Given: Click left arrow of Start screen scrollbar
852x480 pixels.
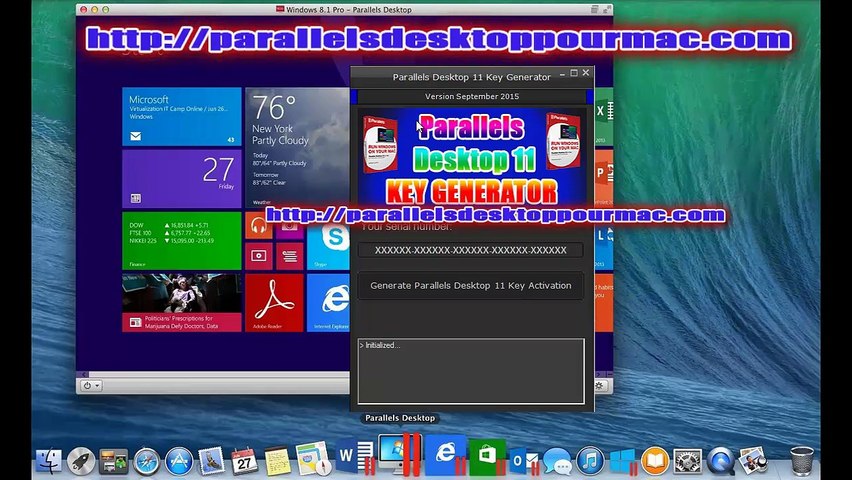Looking at the screenshot, I should tap(84, 374).
